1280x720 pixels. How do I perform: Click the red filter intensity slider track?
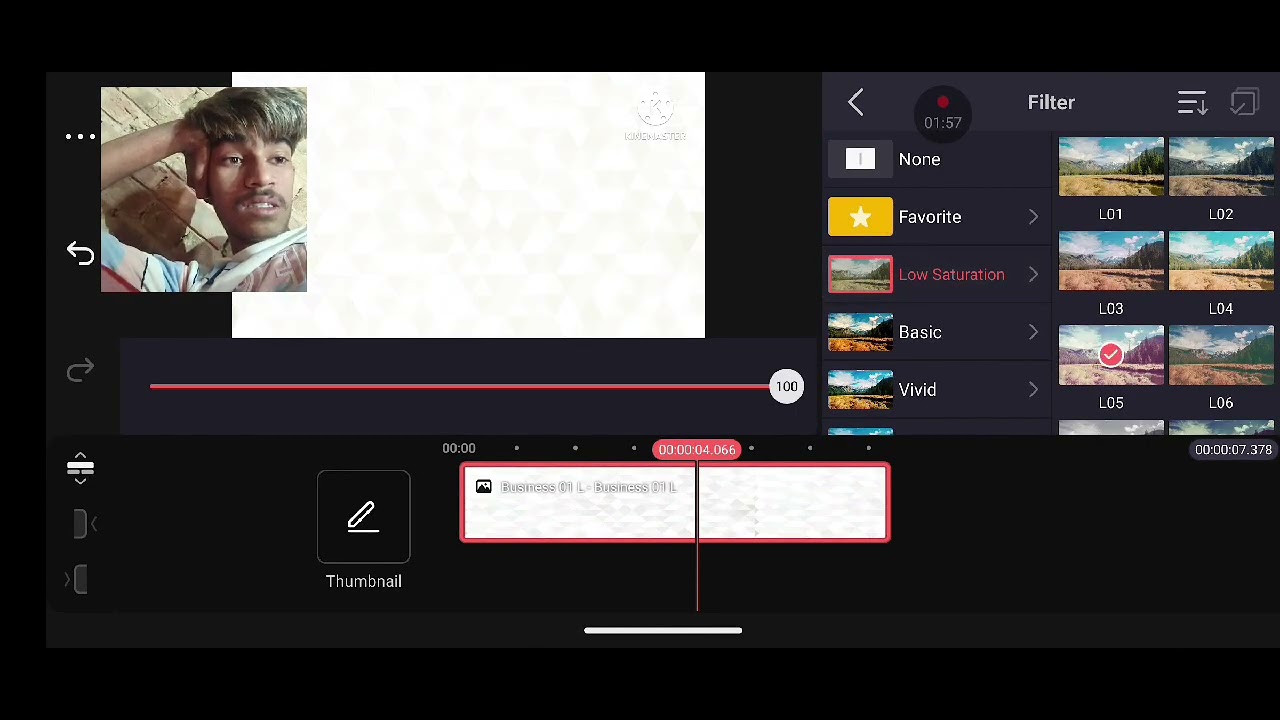click(x=460, y=386)
